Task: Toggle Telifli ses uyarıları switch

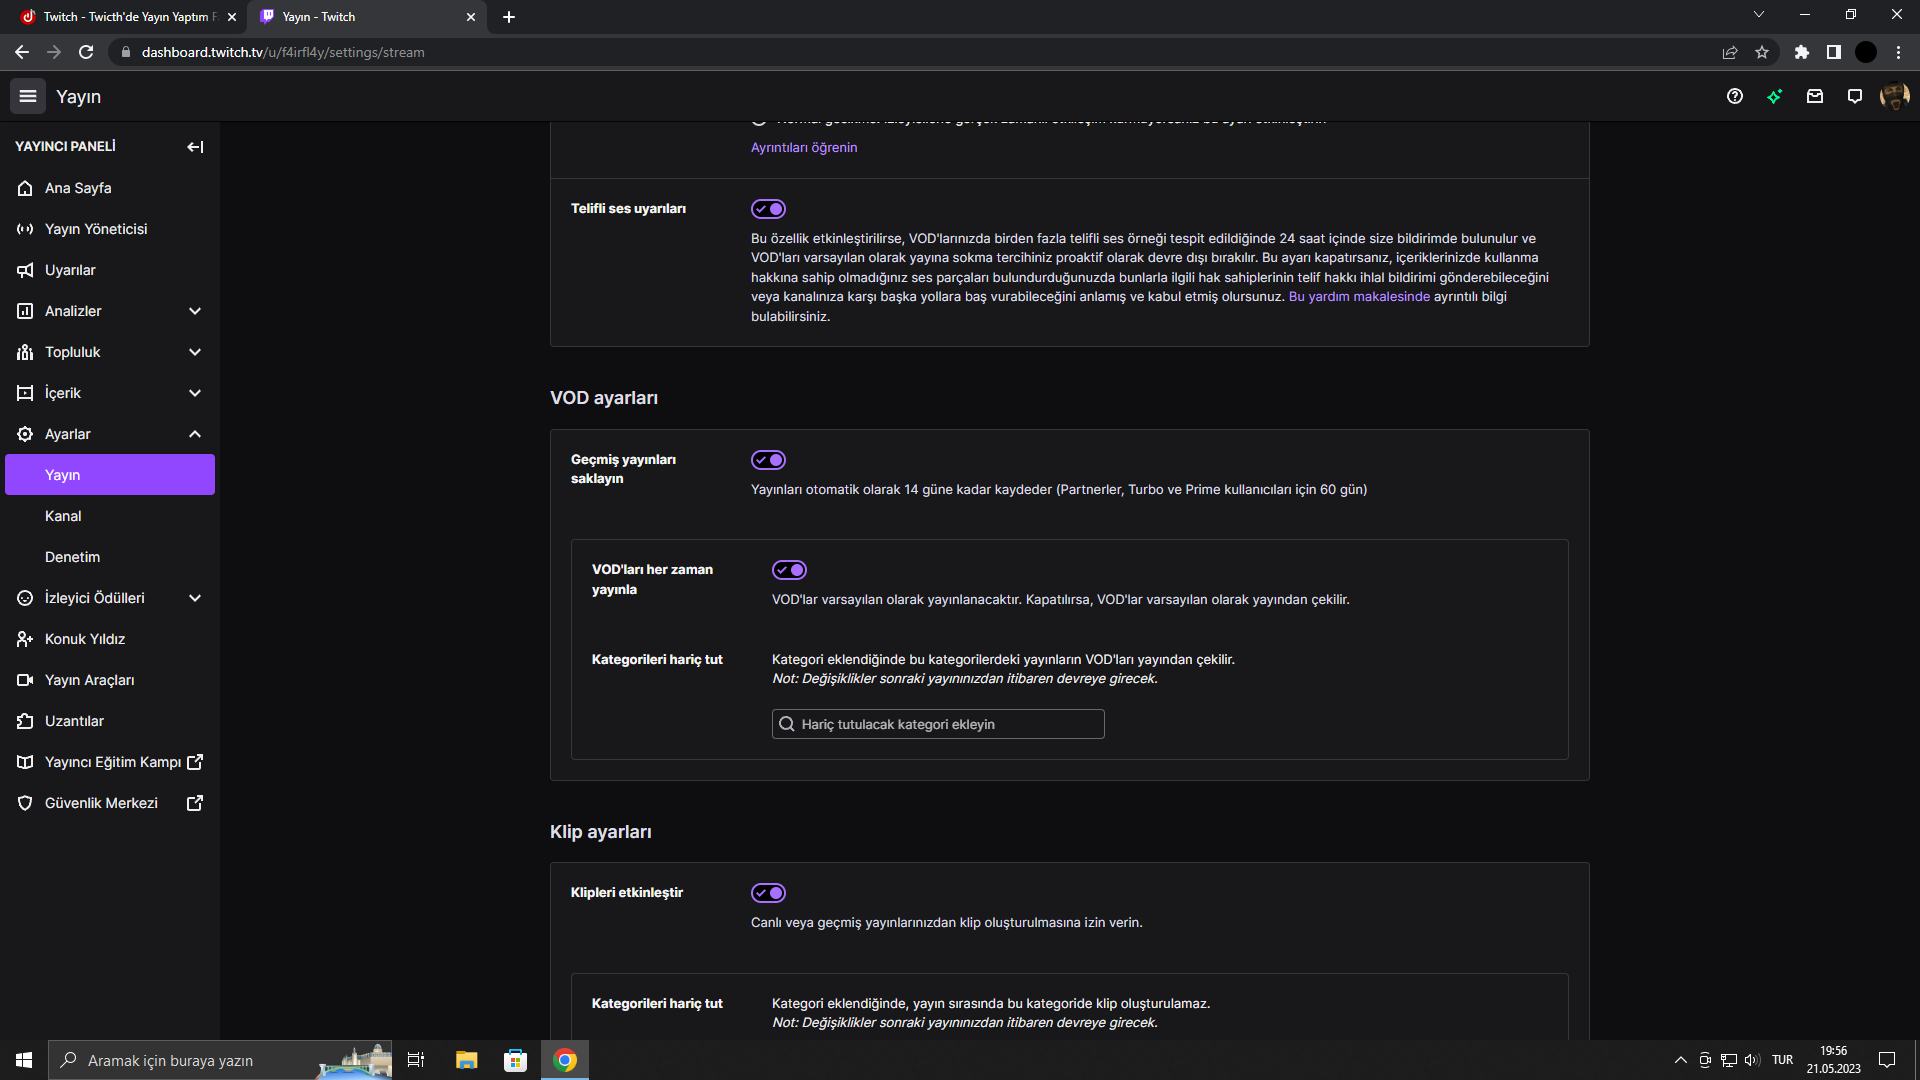Action: (x=769, y=209)
